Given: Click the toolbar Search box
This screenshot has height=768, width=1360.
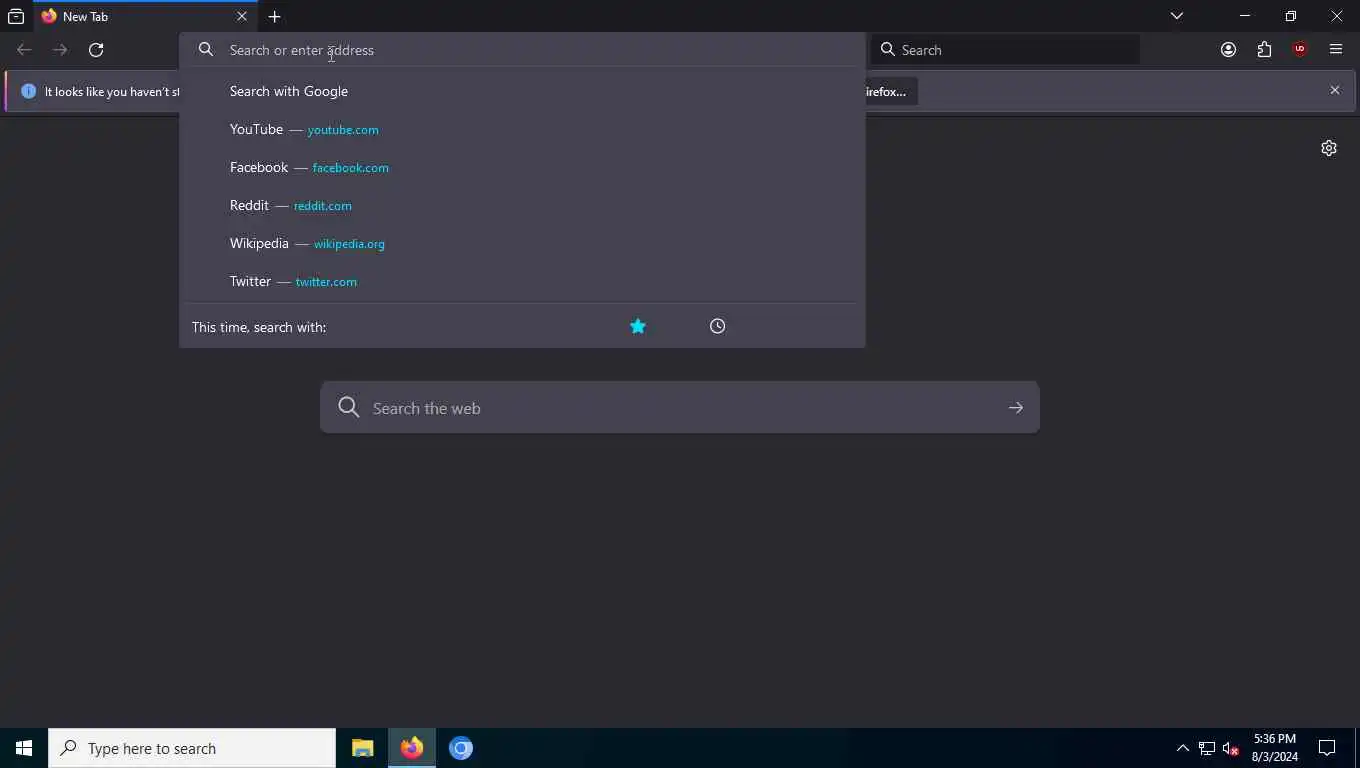Looking at the screenshot, I should (x=1005, y=50).
